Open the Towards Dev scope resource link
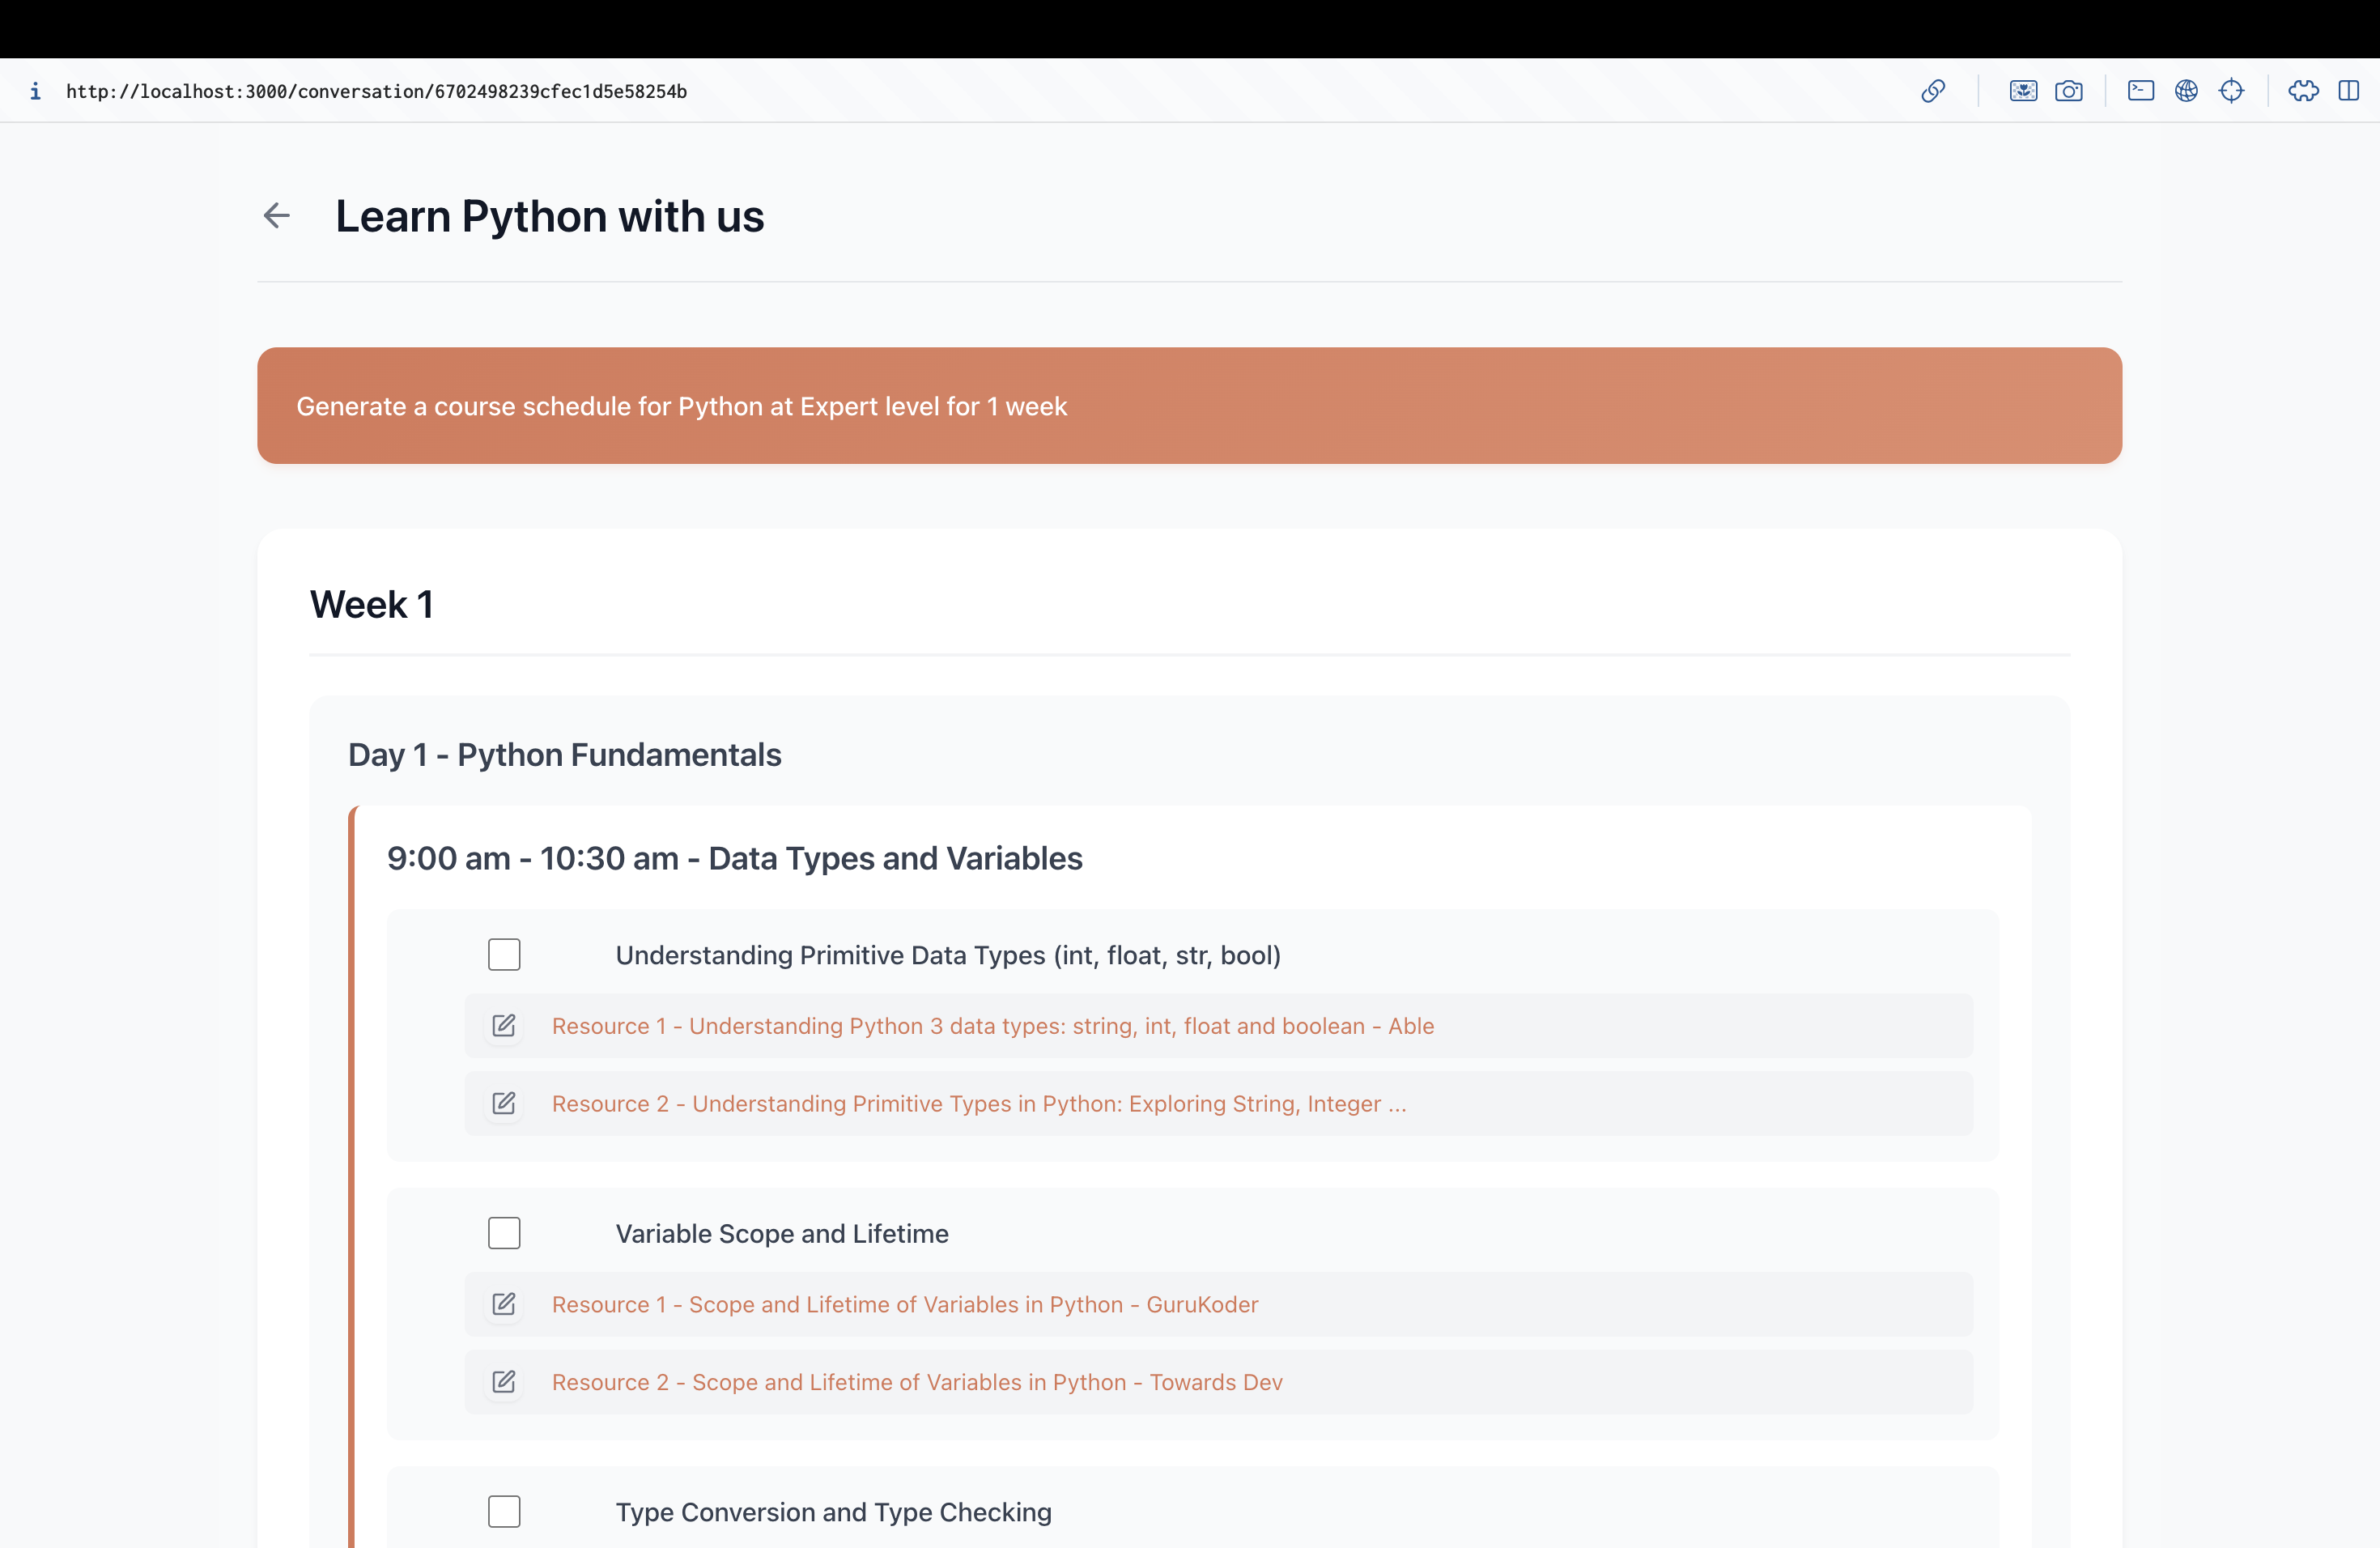 click(x=916, y=1382)
